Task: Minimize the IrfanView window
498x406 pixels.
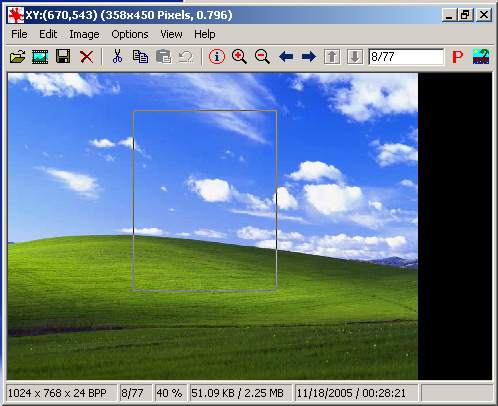Action: pos(449,15)
